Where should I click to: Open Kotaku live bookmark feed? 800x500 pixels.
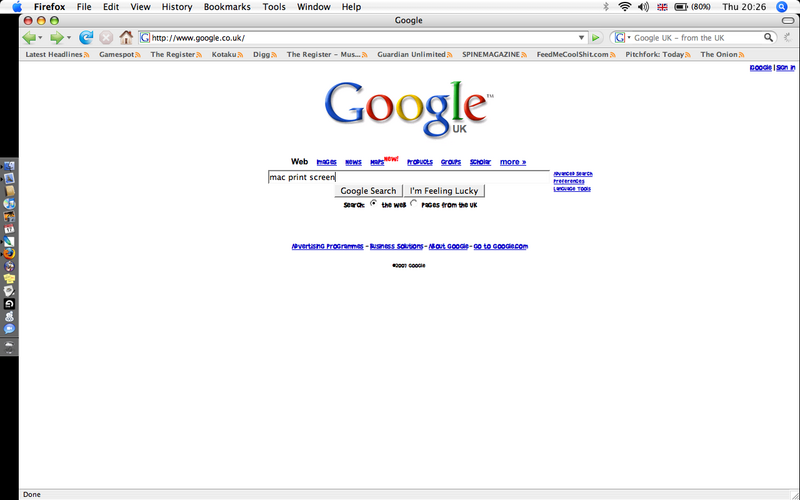(227, 54)
